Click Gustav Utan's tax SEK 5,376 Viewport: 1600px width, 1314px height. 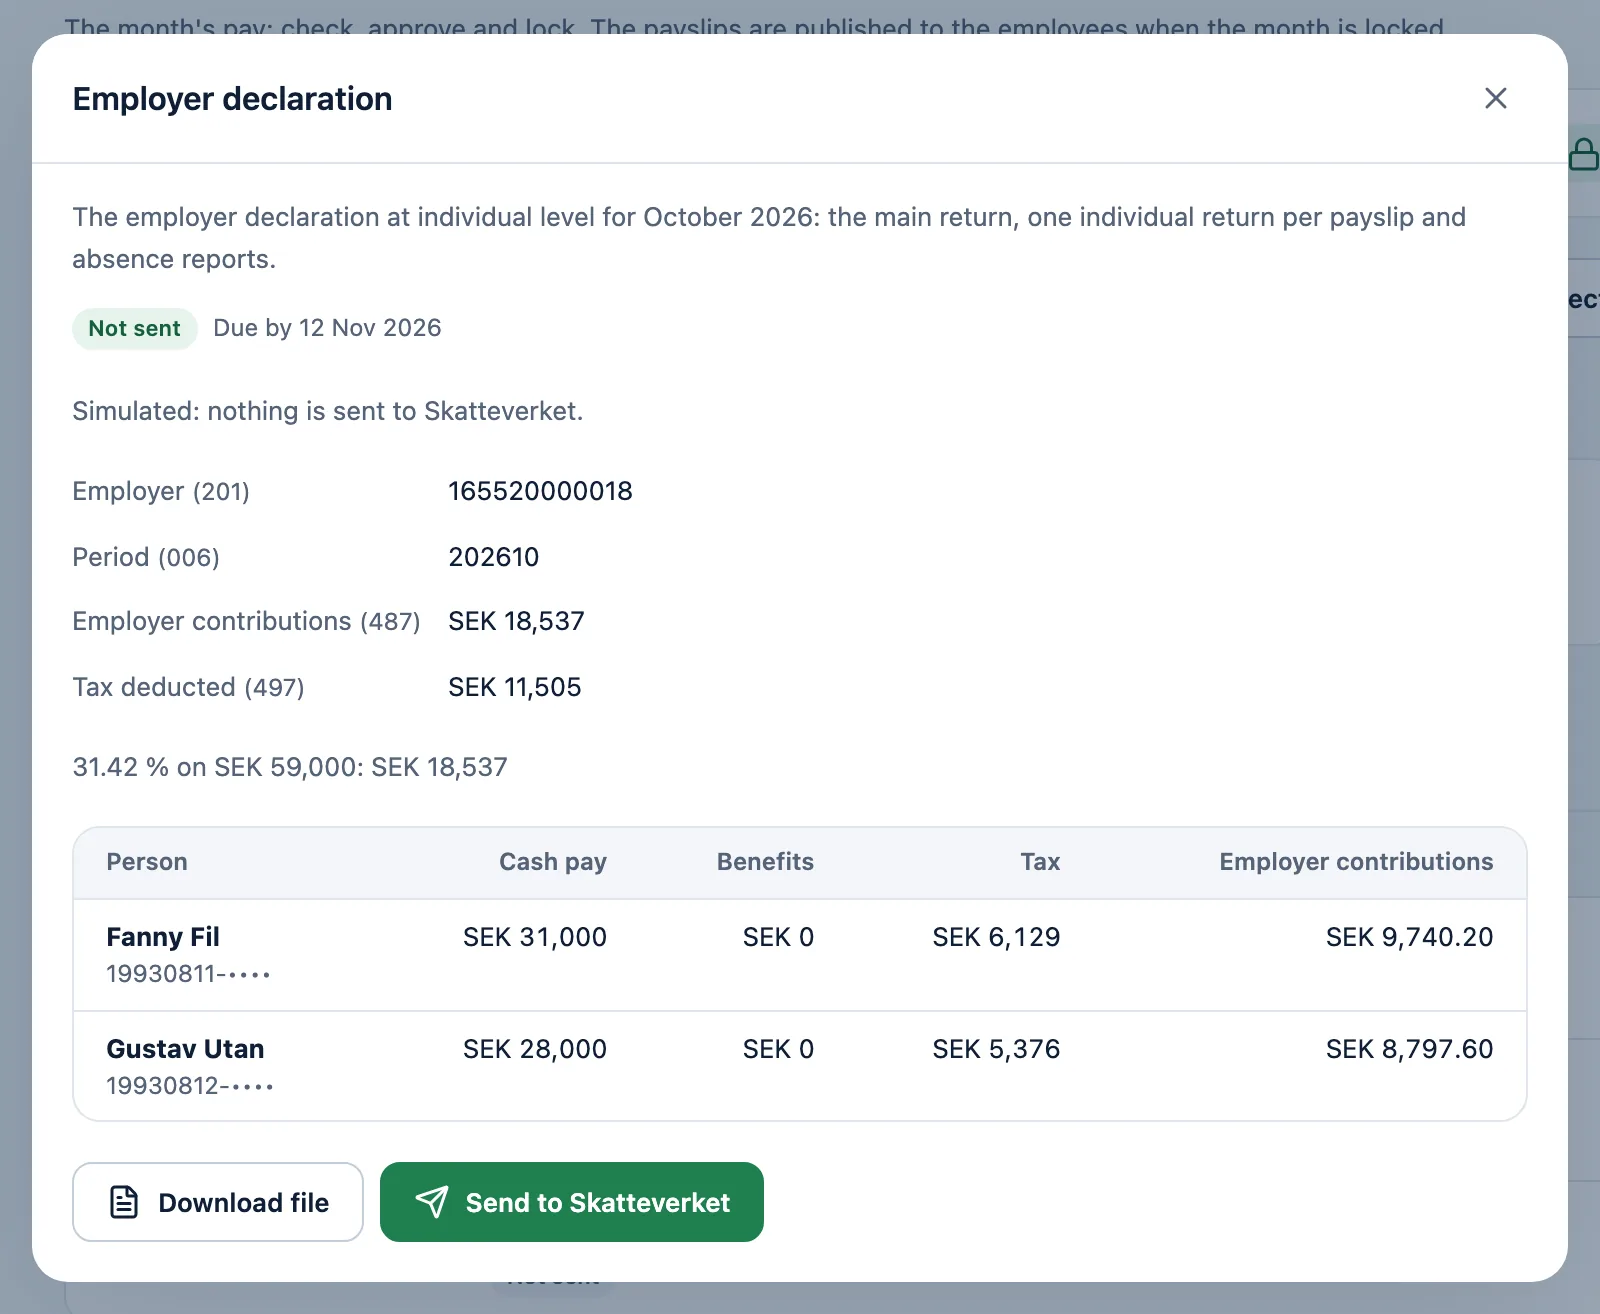[996, 1049]
